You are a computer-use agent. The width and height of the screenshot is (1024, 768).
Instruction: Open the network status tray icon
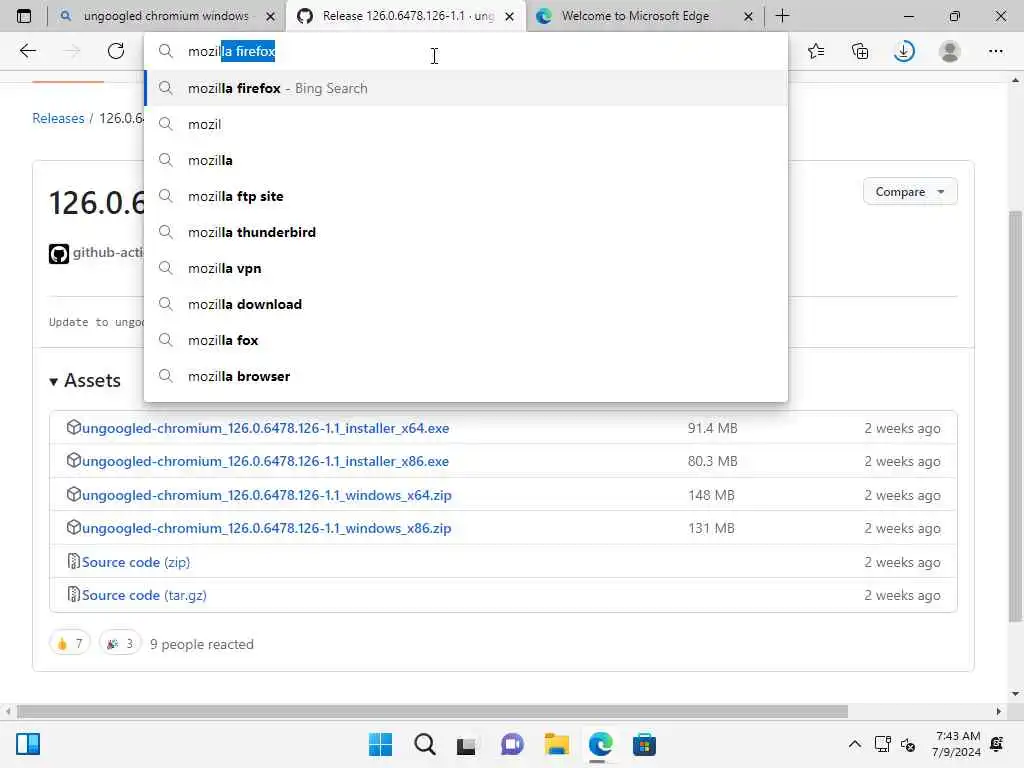pyautogui.click(x=882, y=744)
